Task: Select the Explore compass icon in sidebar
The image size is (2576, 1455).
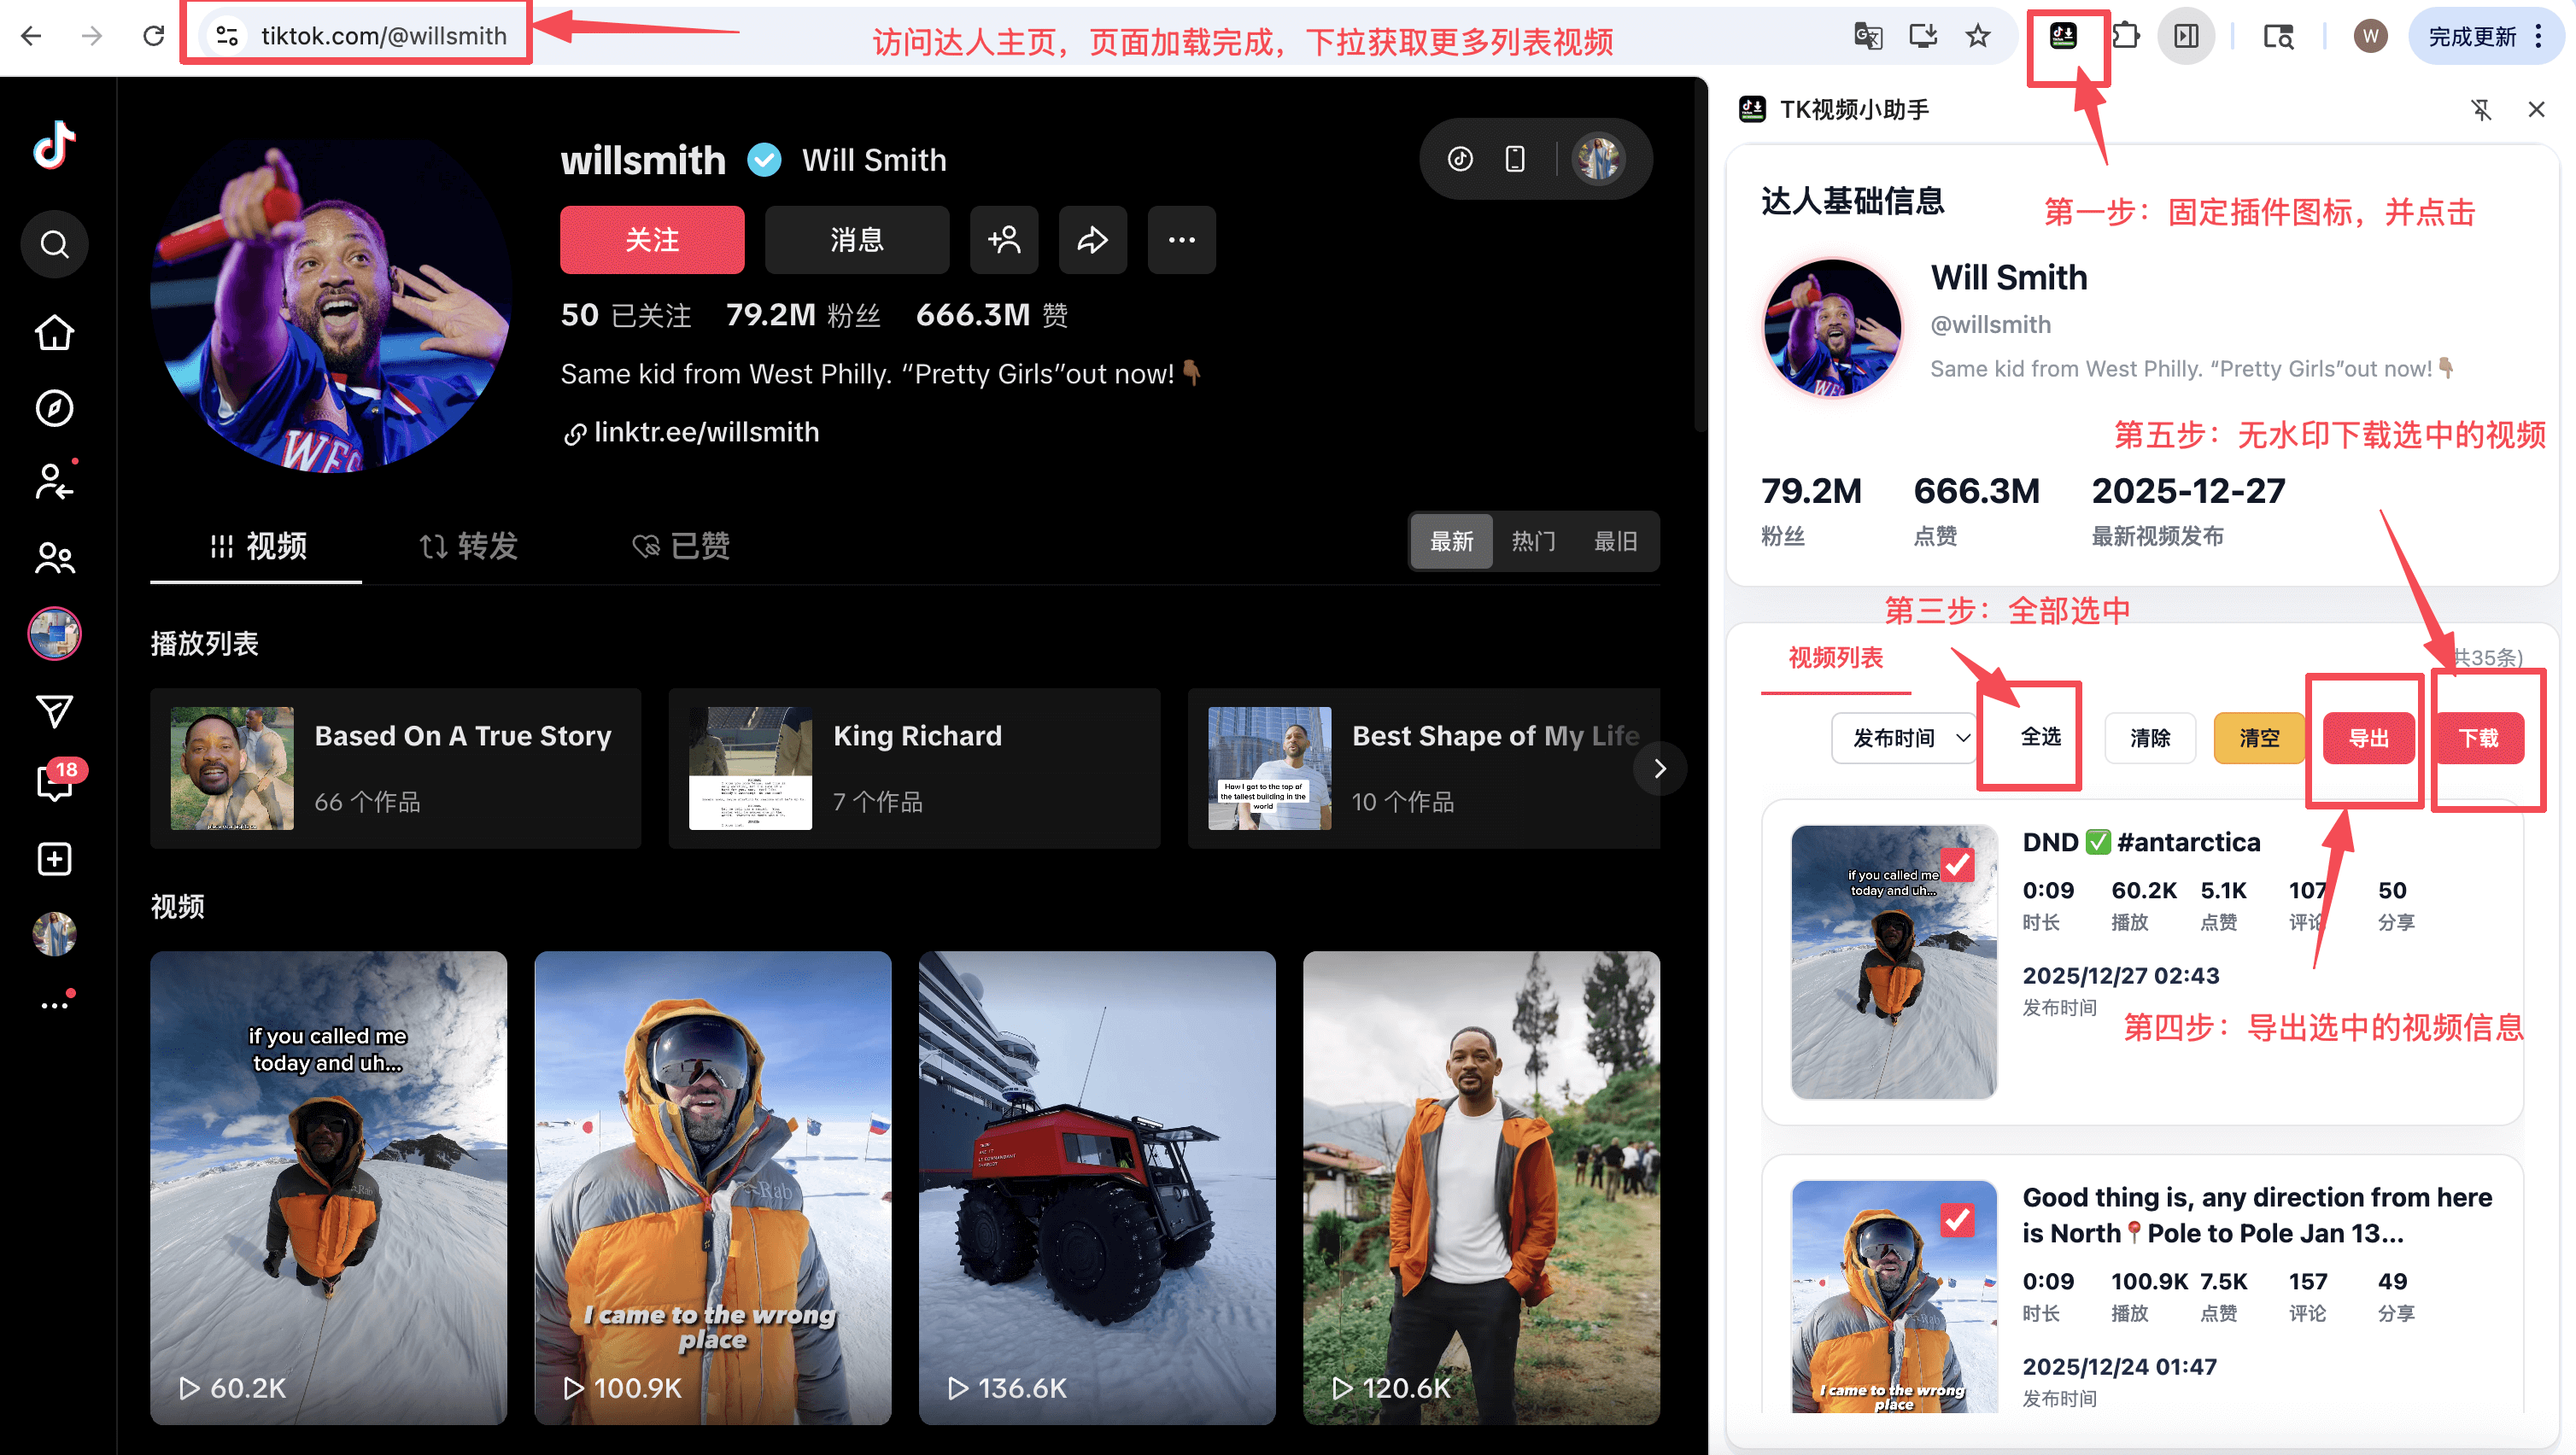Action: [54, 408]
